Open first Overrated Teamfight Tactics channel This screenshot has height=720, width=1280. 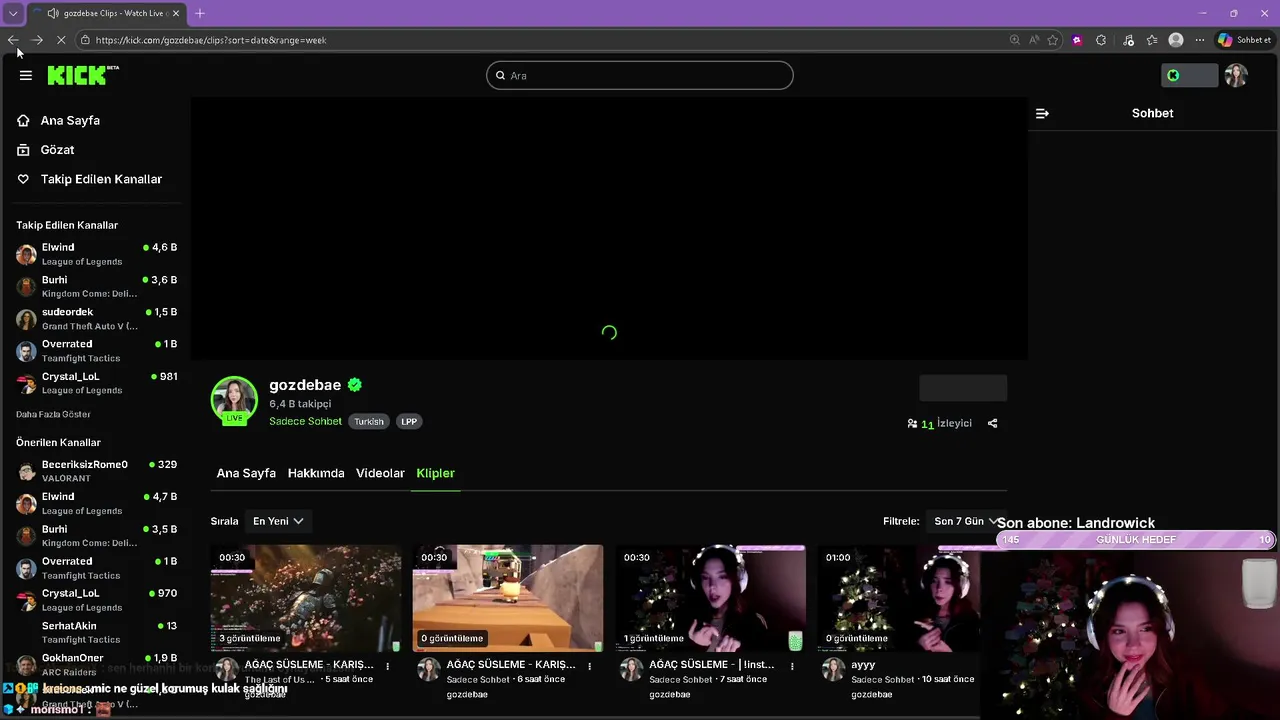(x=97, y=350)
